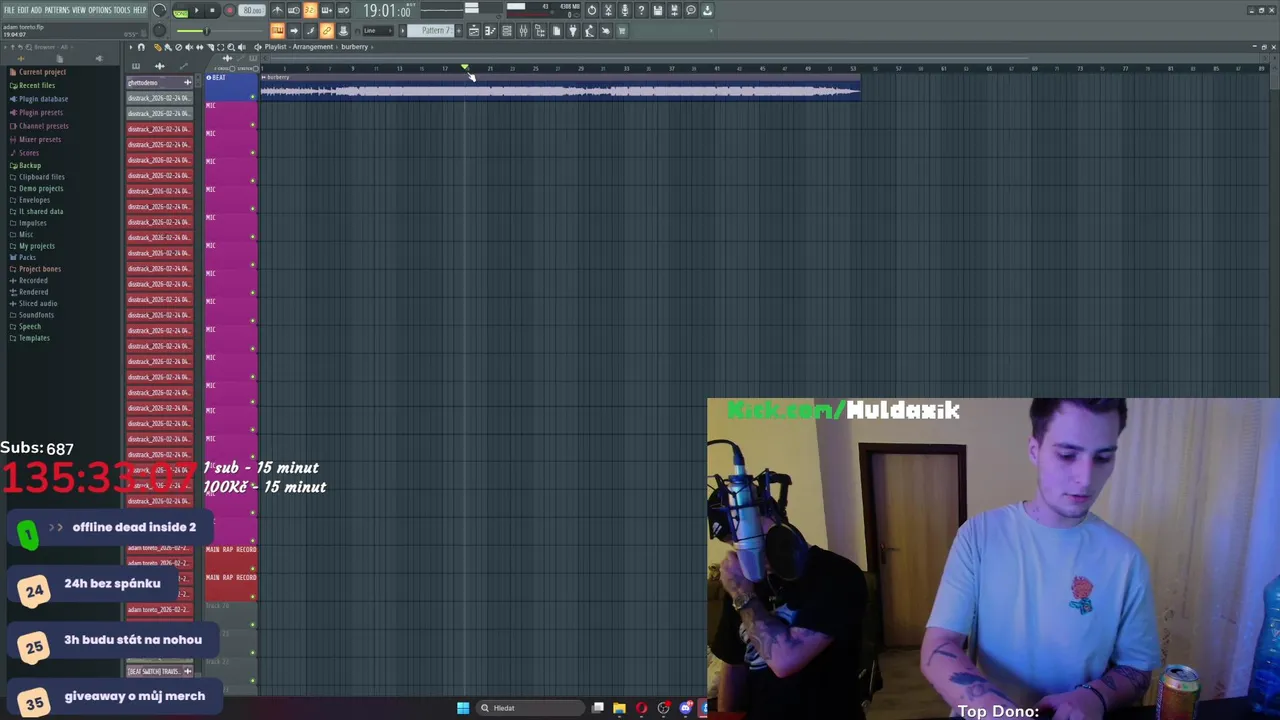
Task: Toggle the pattern/song mode switch
Action: (x=181, y=13)
